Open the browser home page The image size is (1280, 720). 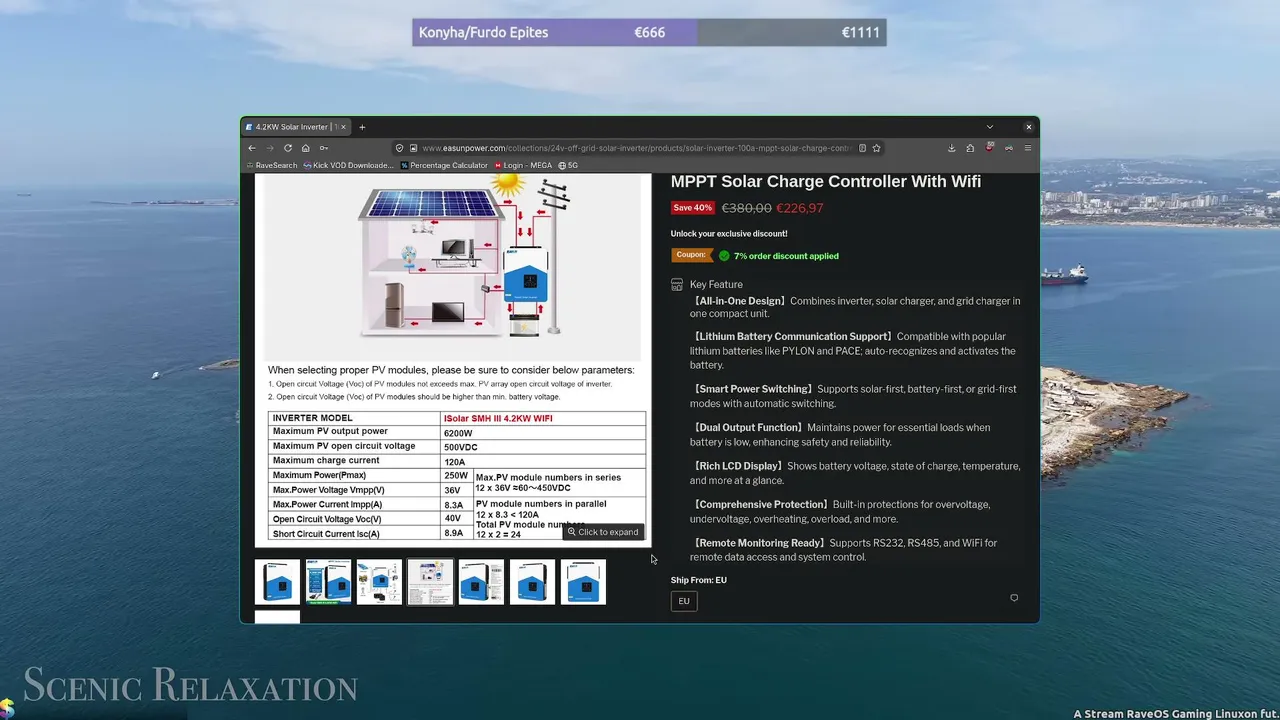[306, 148]
